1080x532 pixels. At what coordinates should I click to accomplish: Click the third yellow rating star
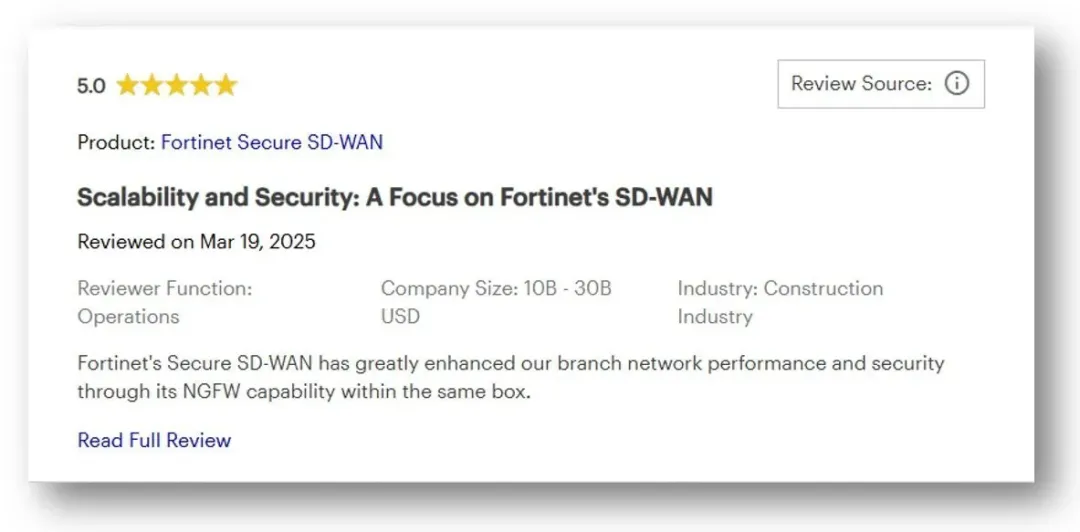(177, 85)
